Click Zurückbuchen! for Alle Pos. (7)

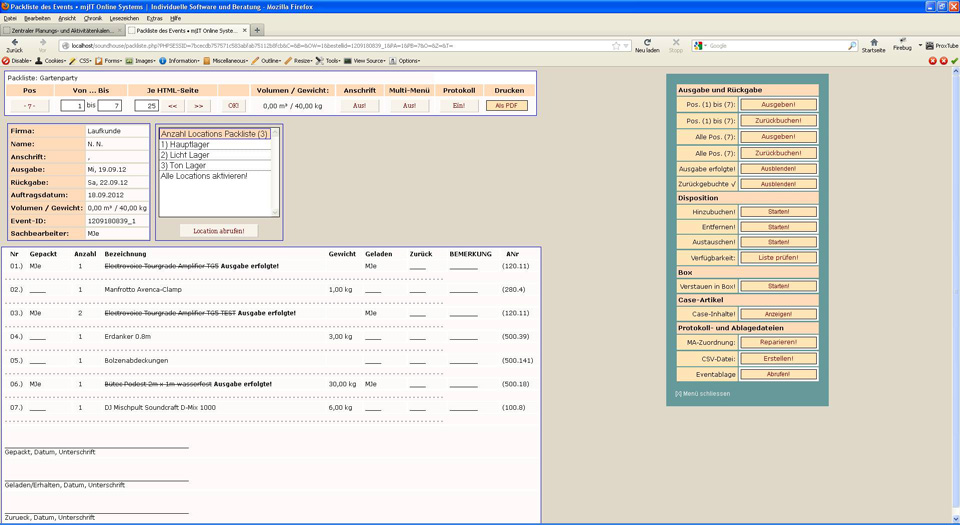point(778,153)
